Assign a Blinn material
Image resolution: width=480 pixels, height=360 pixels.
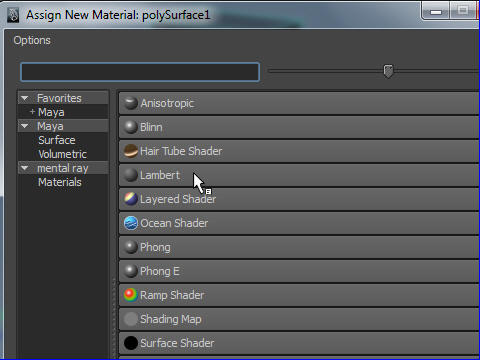(299, 127)
